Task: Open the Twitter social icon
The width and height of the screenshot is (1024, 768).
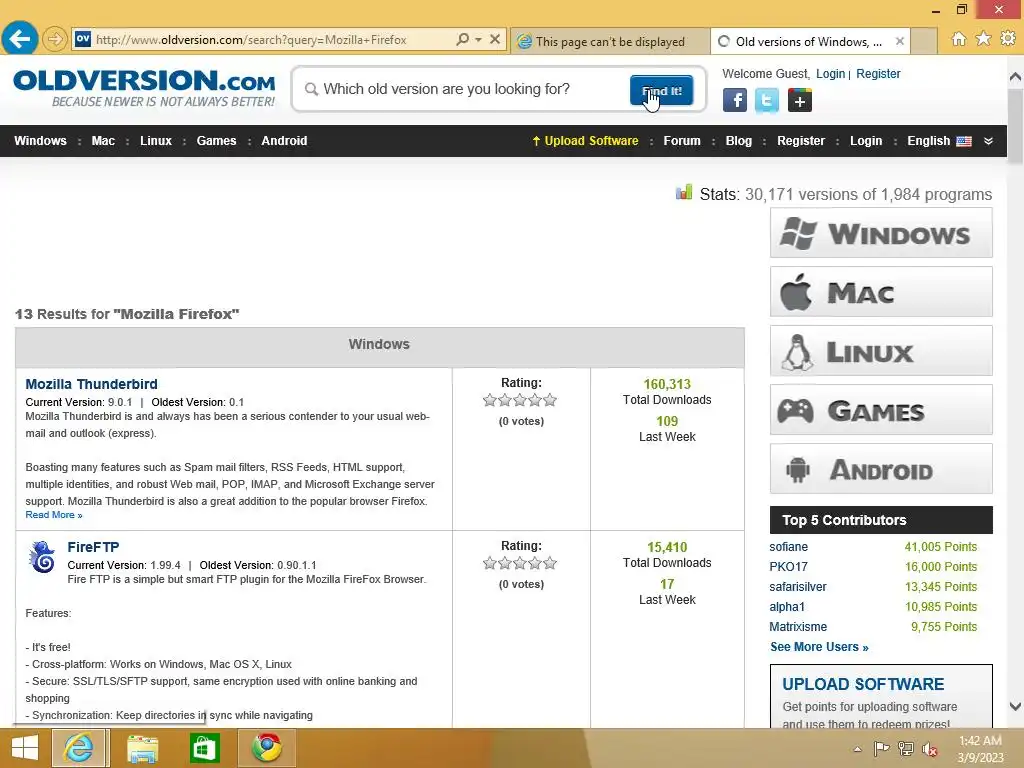Action: (x=767, y=100)
